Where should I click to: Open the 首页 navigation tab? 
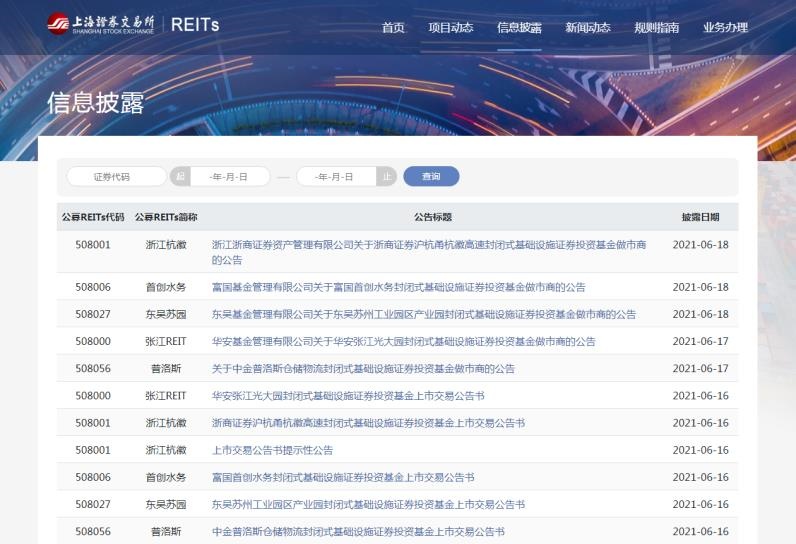[393, 27]
